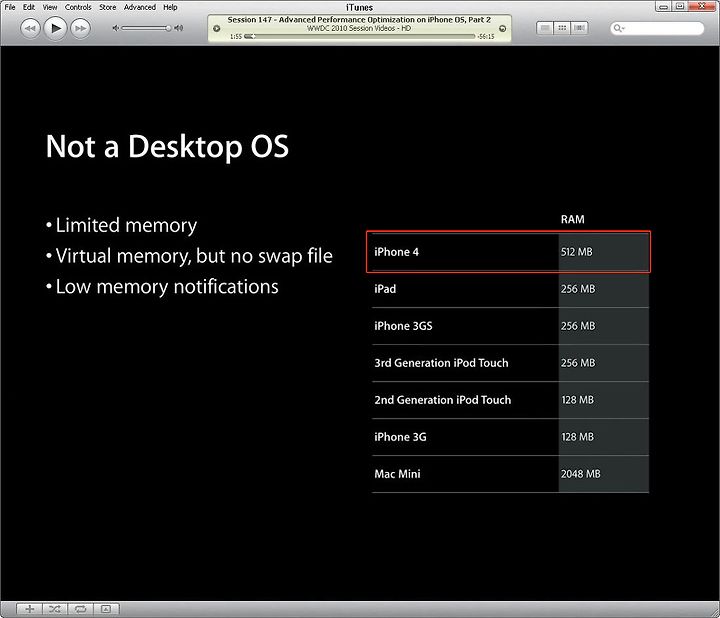Switch to Cover Flow view
This screenshot has width=720, height=618.
pos(579,28)
